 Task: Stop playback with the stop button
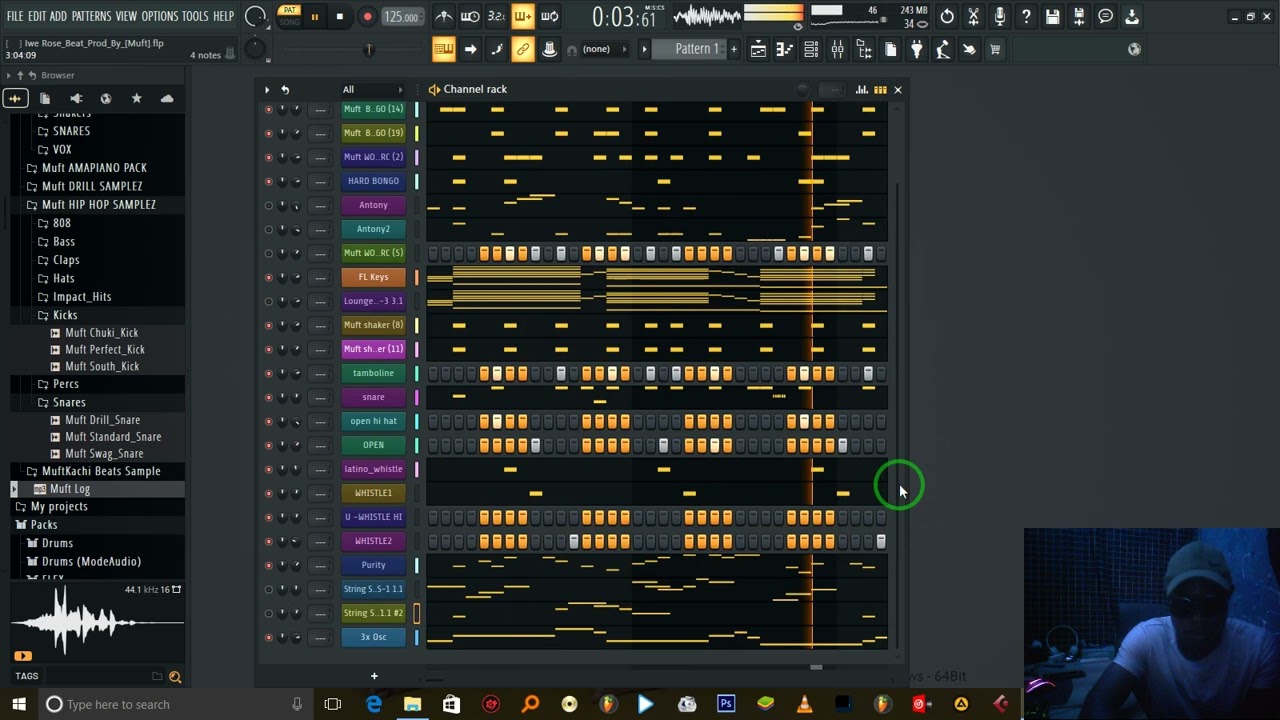[x=340, y=17]
